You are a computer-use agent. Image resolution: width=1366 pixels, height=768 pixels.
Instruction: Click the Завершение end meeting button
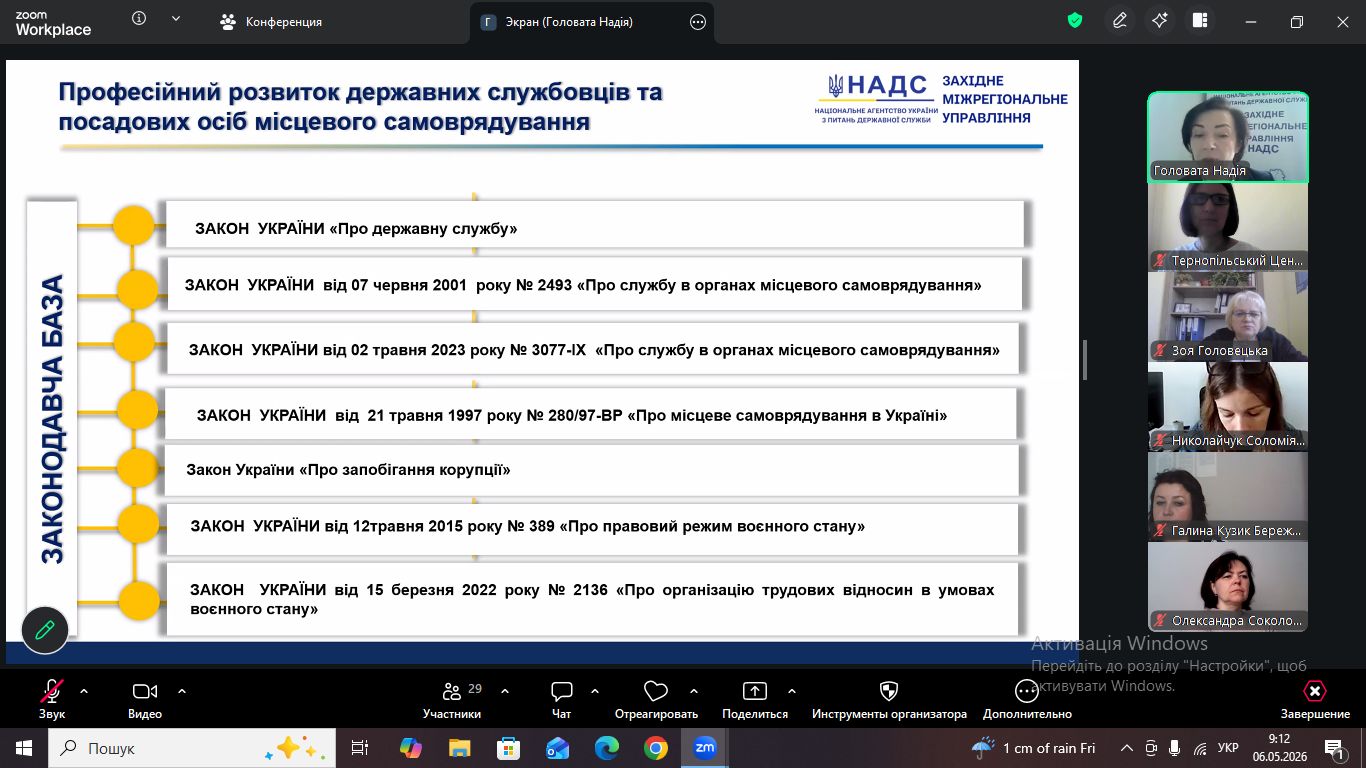pyautogui.click(x=1315, y=699)
